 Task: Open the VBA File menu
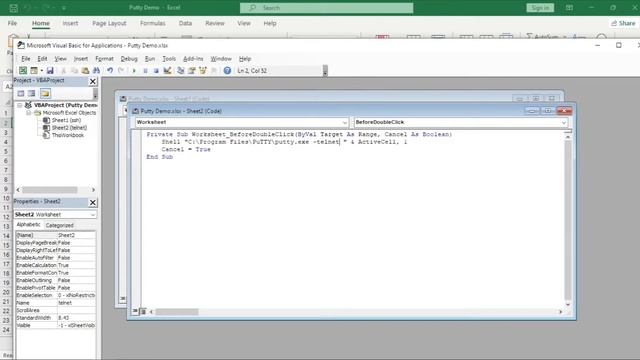point(26,59)
